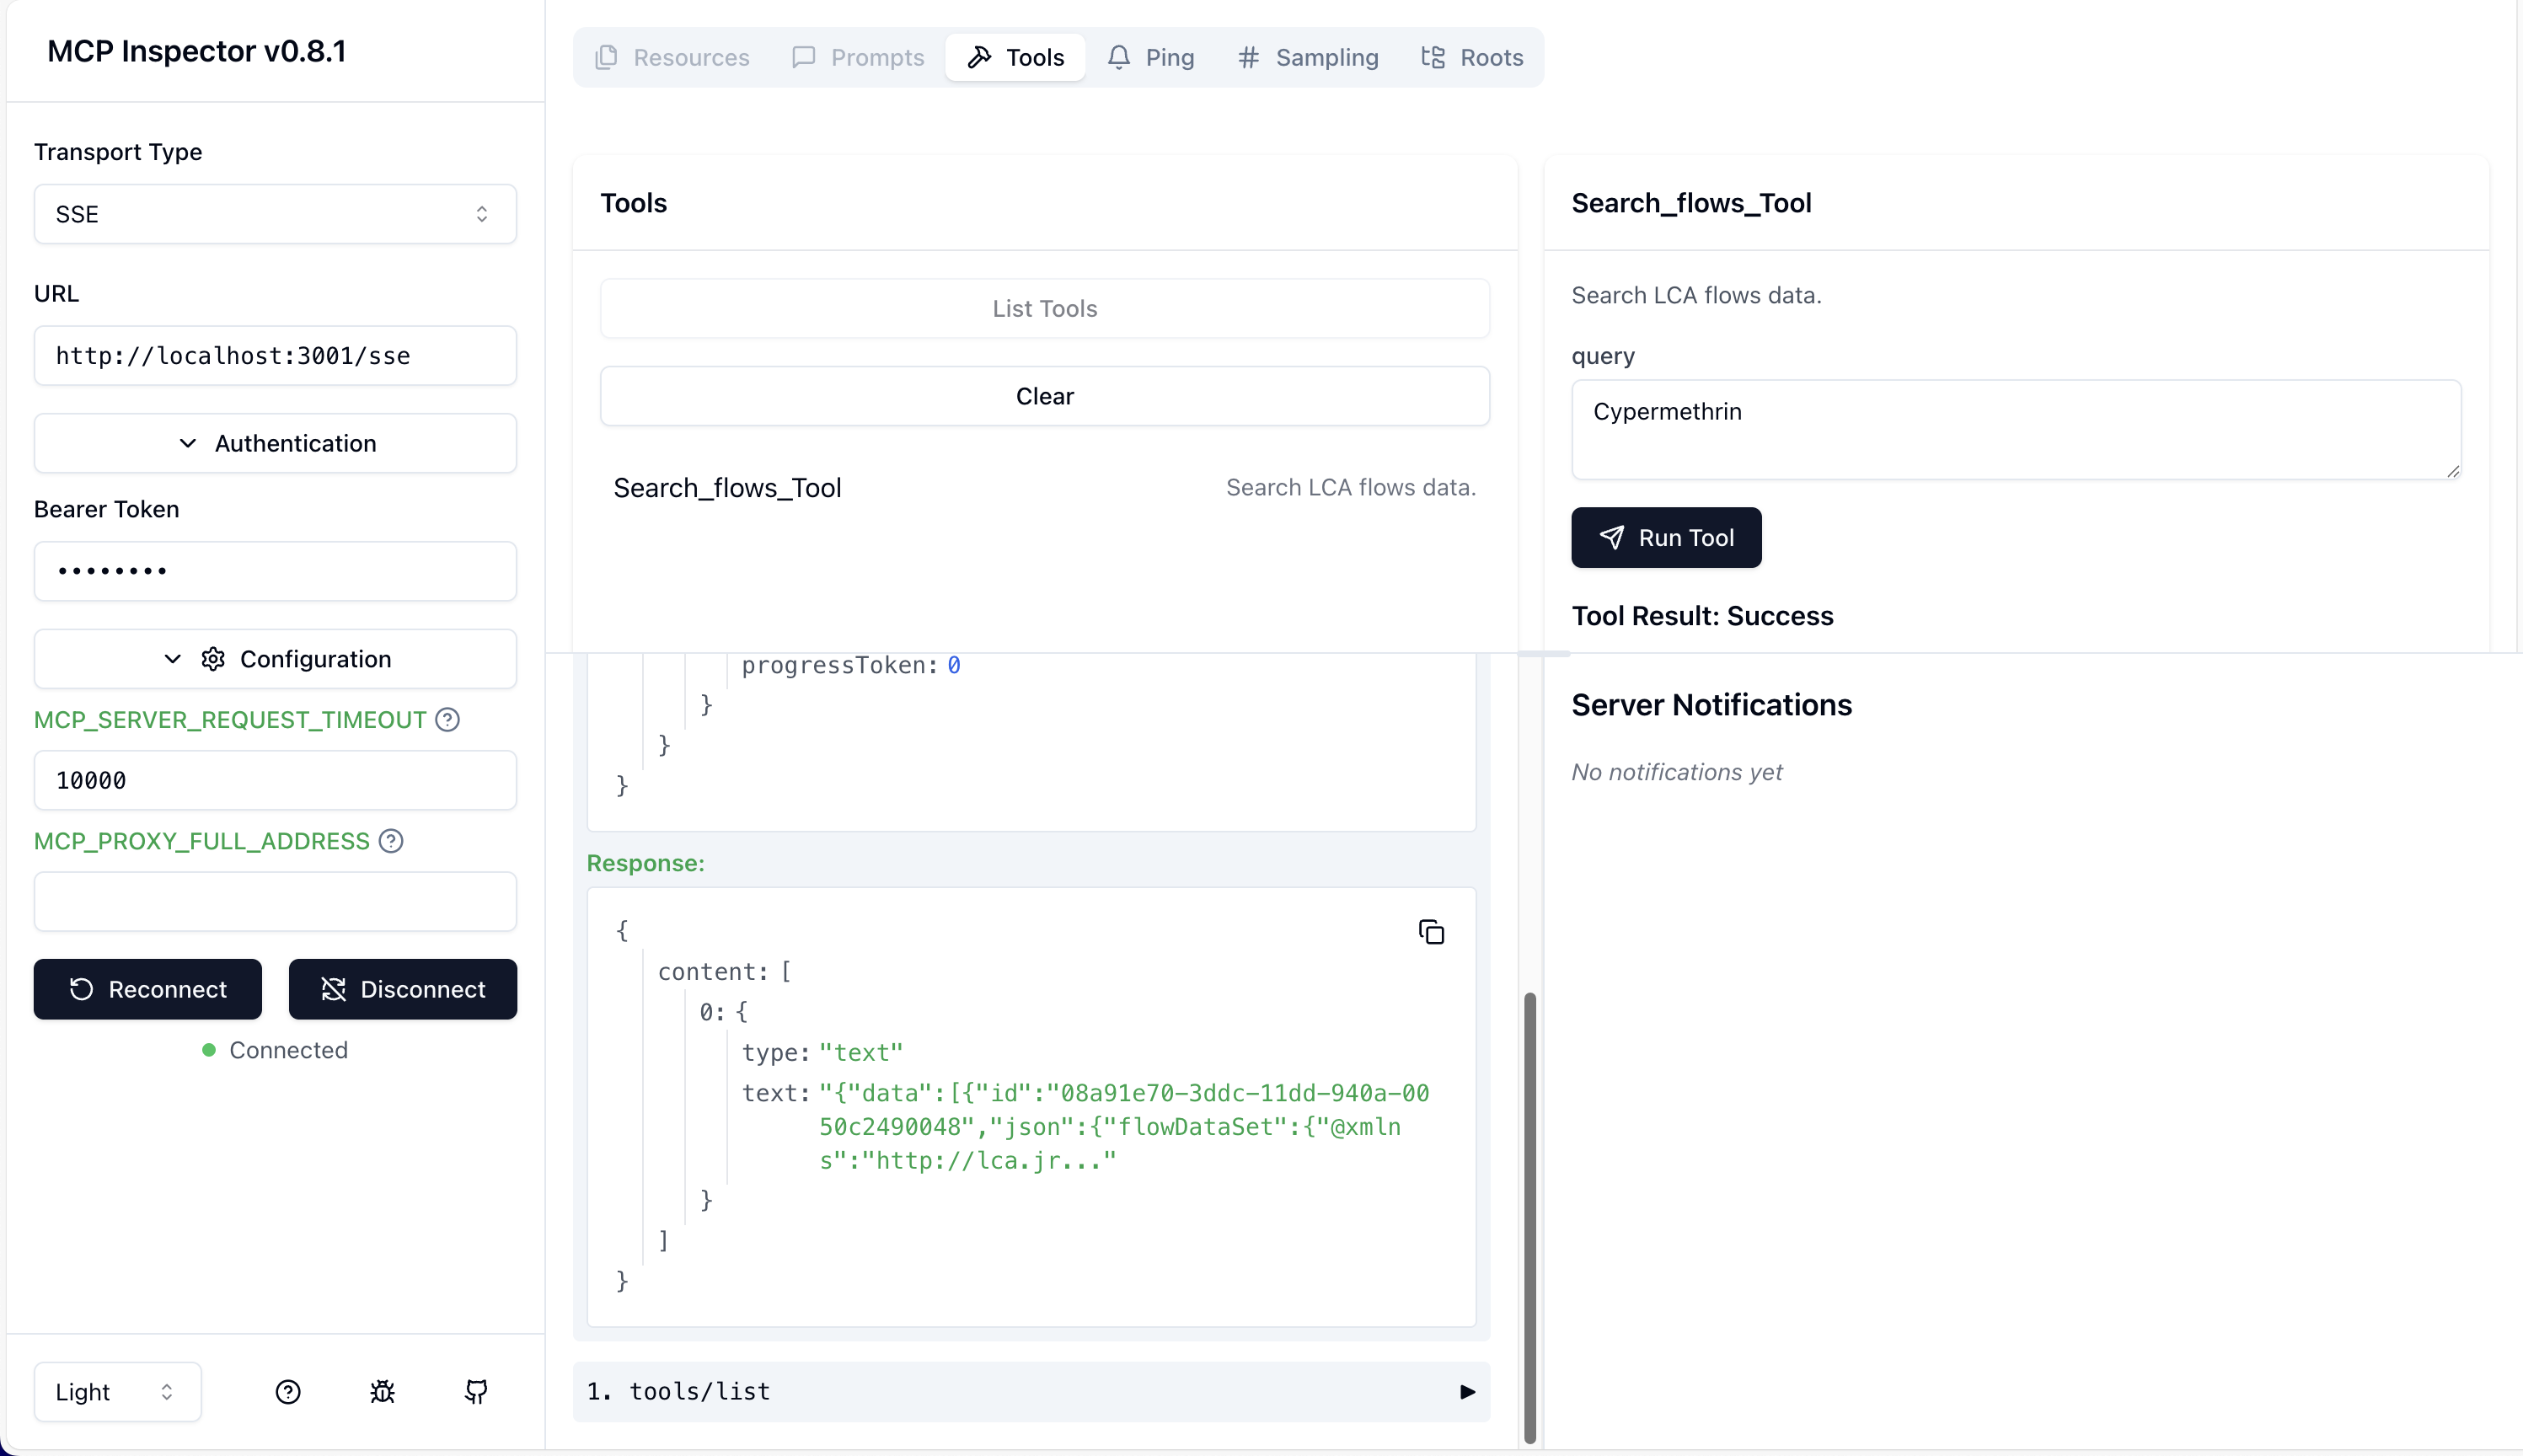Click the help icon beside MCP_SERVER_REQUEST_TIMEOUT

tap(448, 719)
